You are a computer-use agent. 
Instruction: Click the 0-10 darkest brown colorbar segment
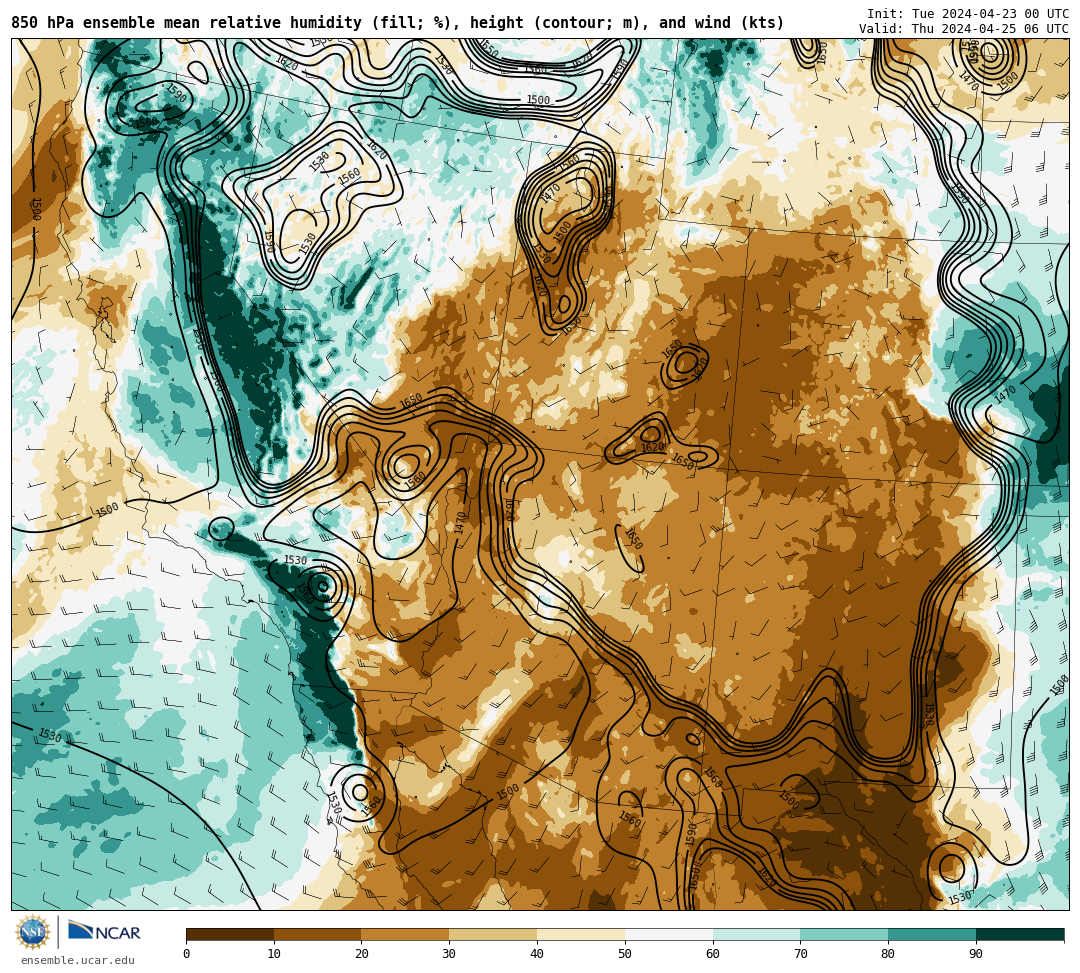click(x=230, y=935)
